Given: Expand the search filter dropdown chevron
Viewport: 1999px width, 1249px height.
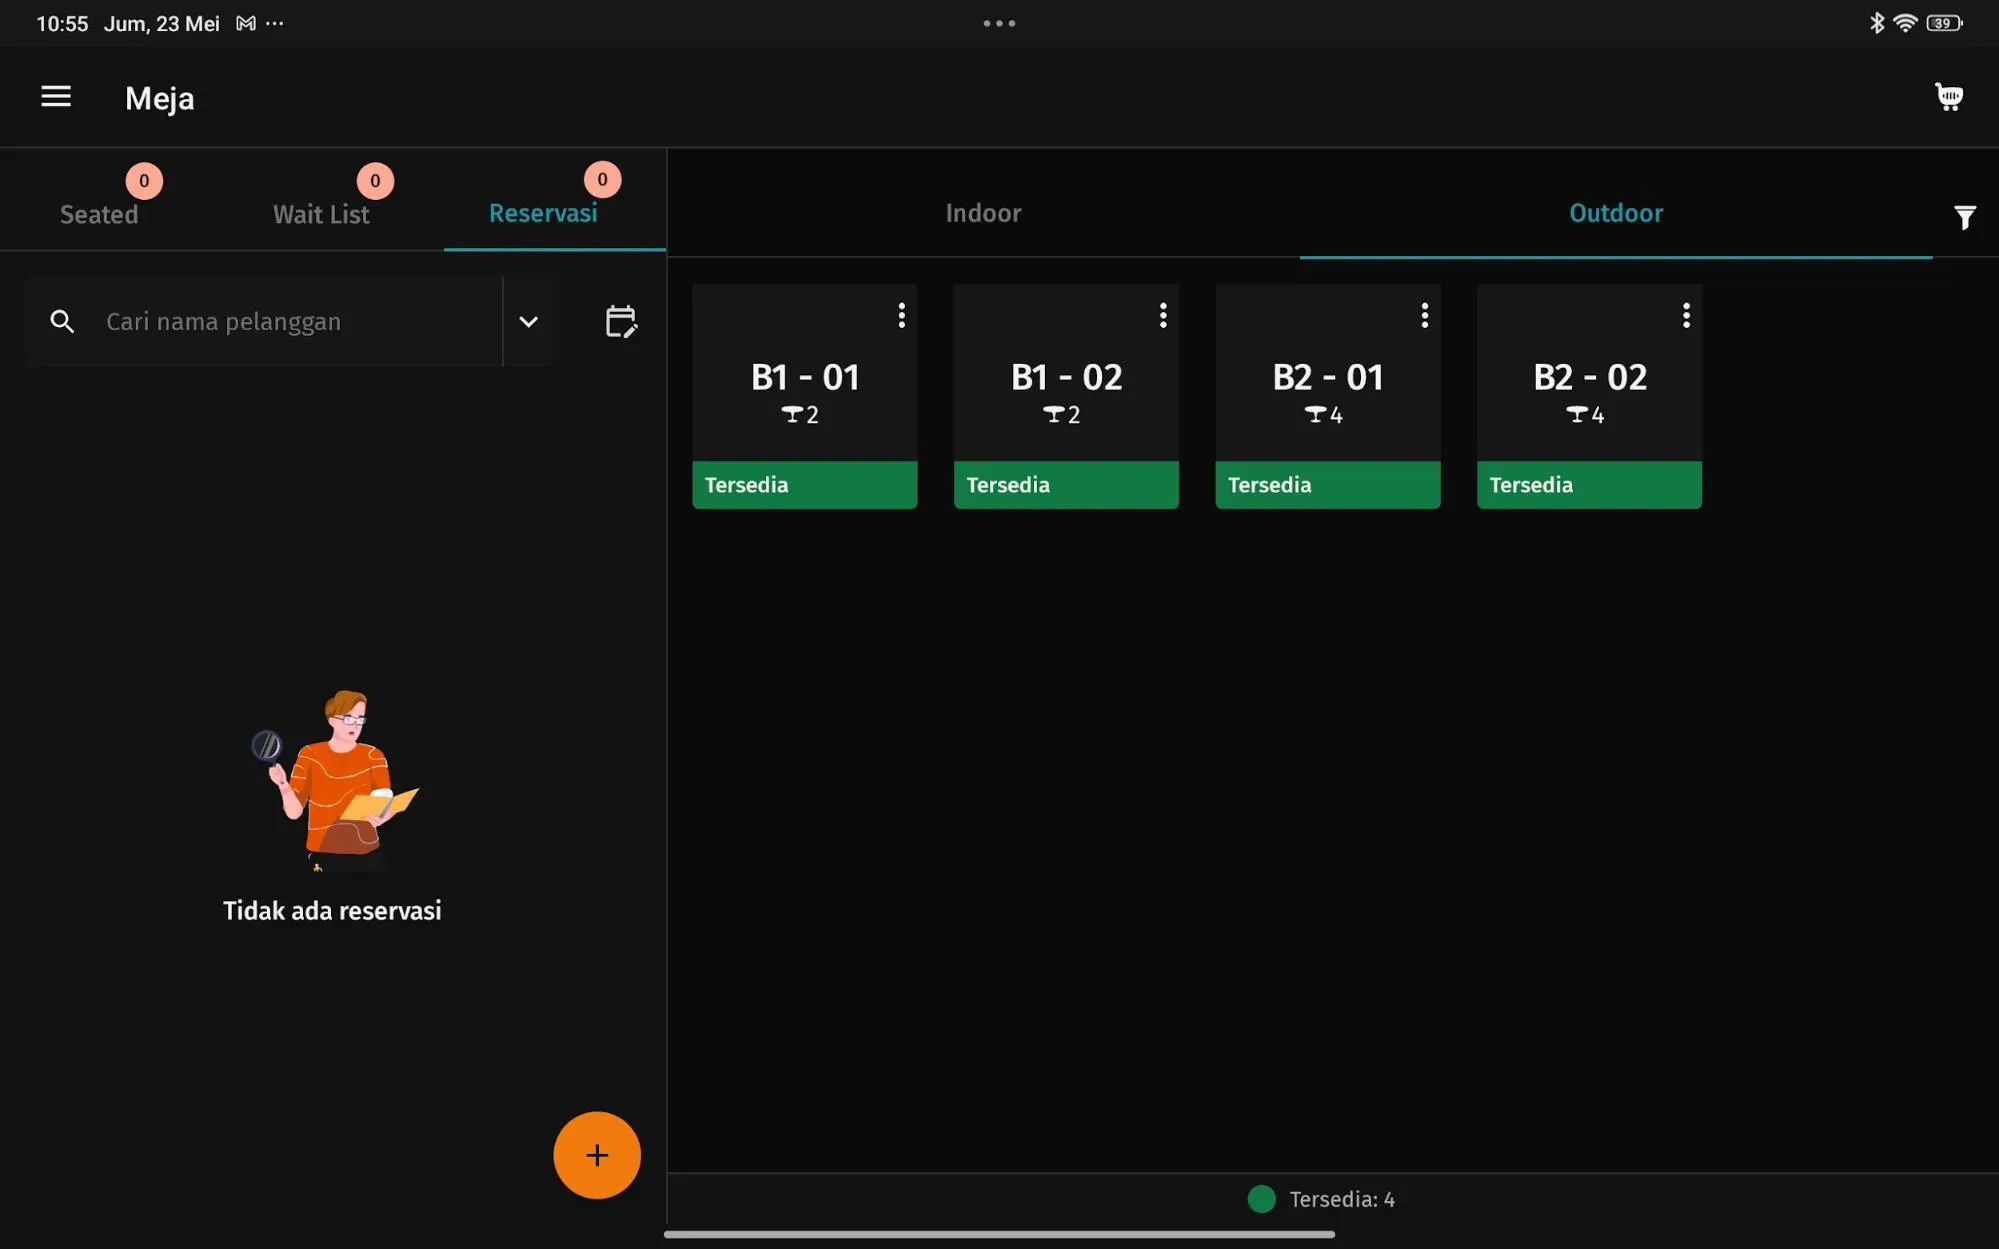Looking at the screenshot, I should 528,321.
